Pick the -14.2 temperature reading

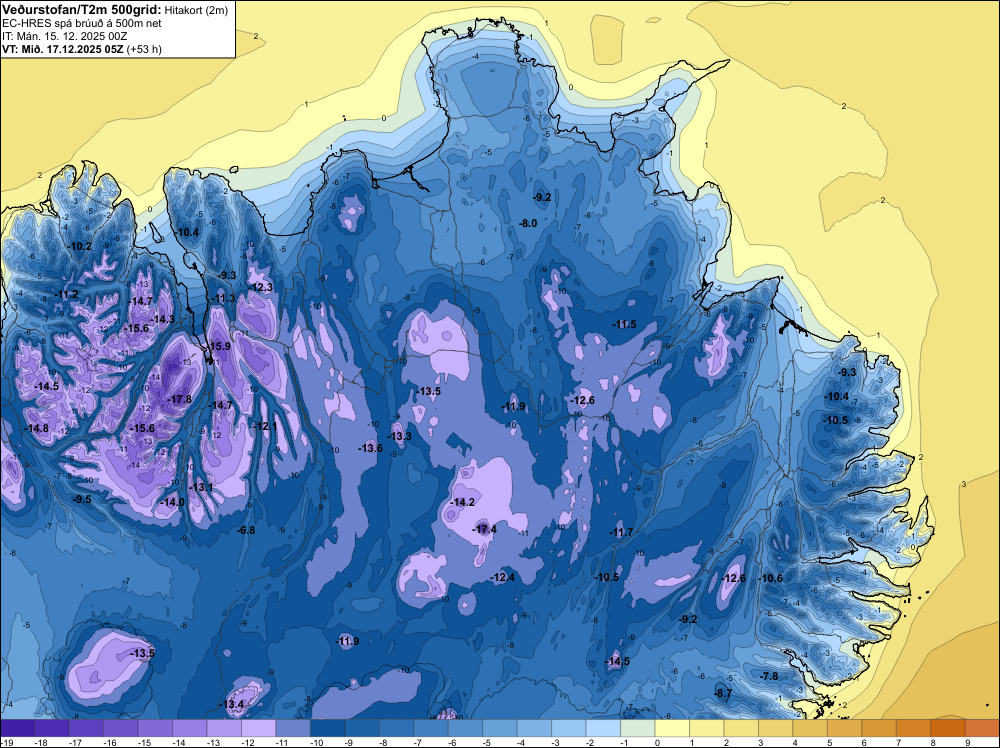462,502
